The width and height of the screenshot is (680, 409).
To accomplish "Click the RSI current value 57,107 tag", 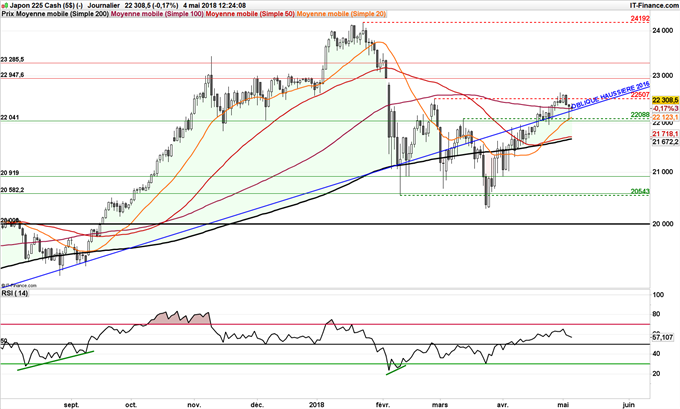I will coord(665,337).
